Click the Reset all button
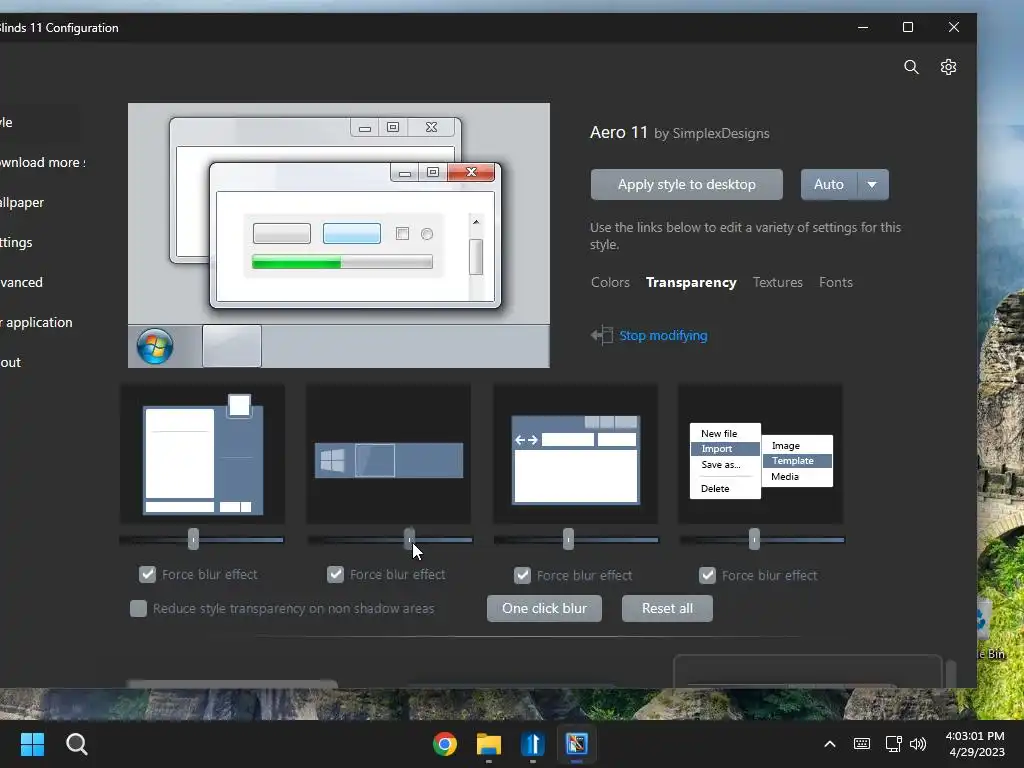Image resolution: width=1024 pixels, height=768 pixels. pyautogui.click(x=667, y=609)
